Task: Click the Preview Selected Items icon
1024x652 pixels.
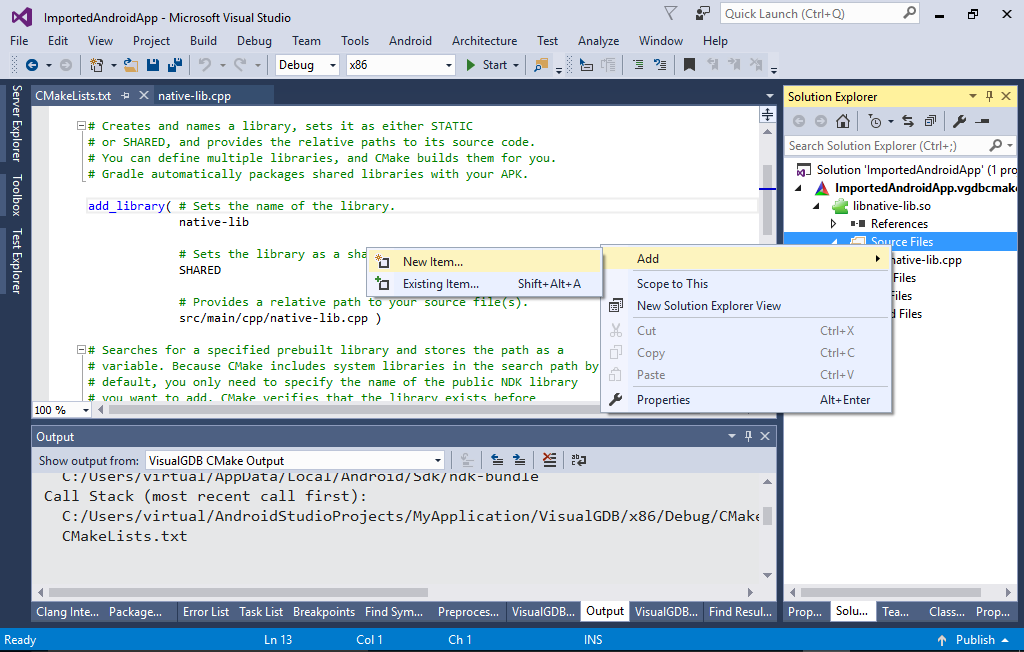Action: click(982, 122)
